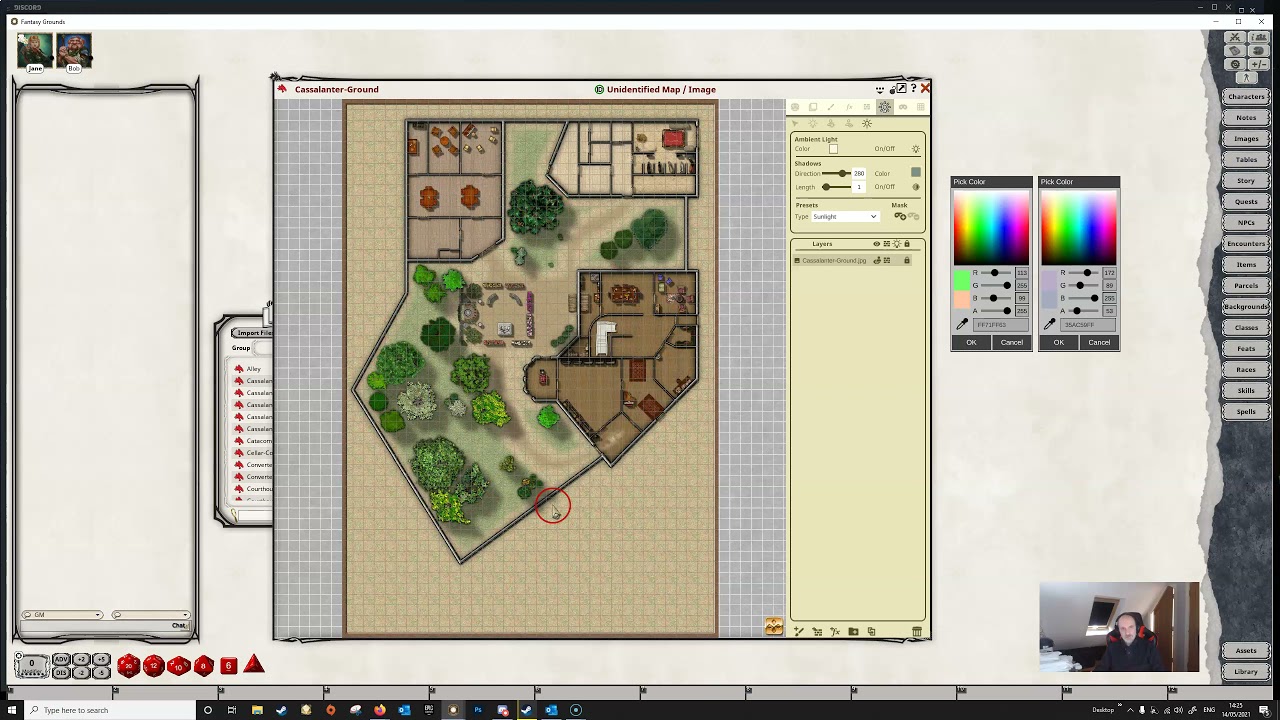Open Photoshop from Windows taskbar

coord(478,710)
